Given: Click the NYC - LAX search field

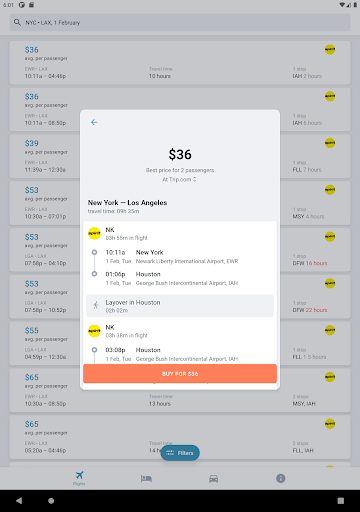Looking at the screenshot, I should click(x=180, y=22).
